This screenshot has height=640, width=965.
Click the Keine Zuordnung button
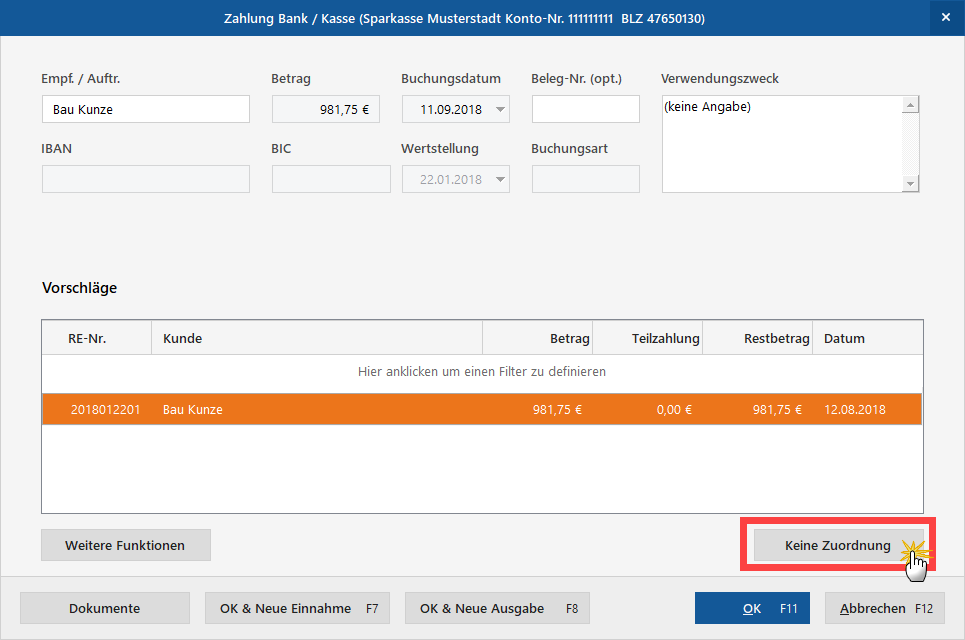[x=838, y=545]
